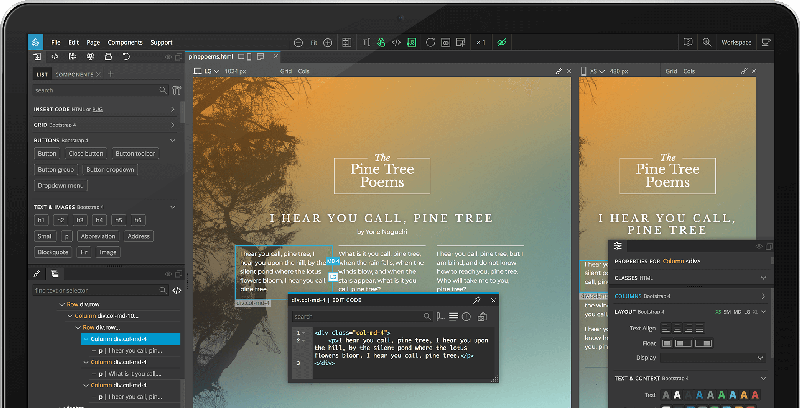Insert the Button group component
Screen dimensions: 800x408
coord(57,170)
